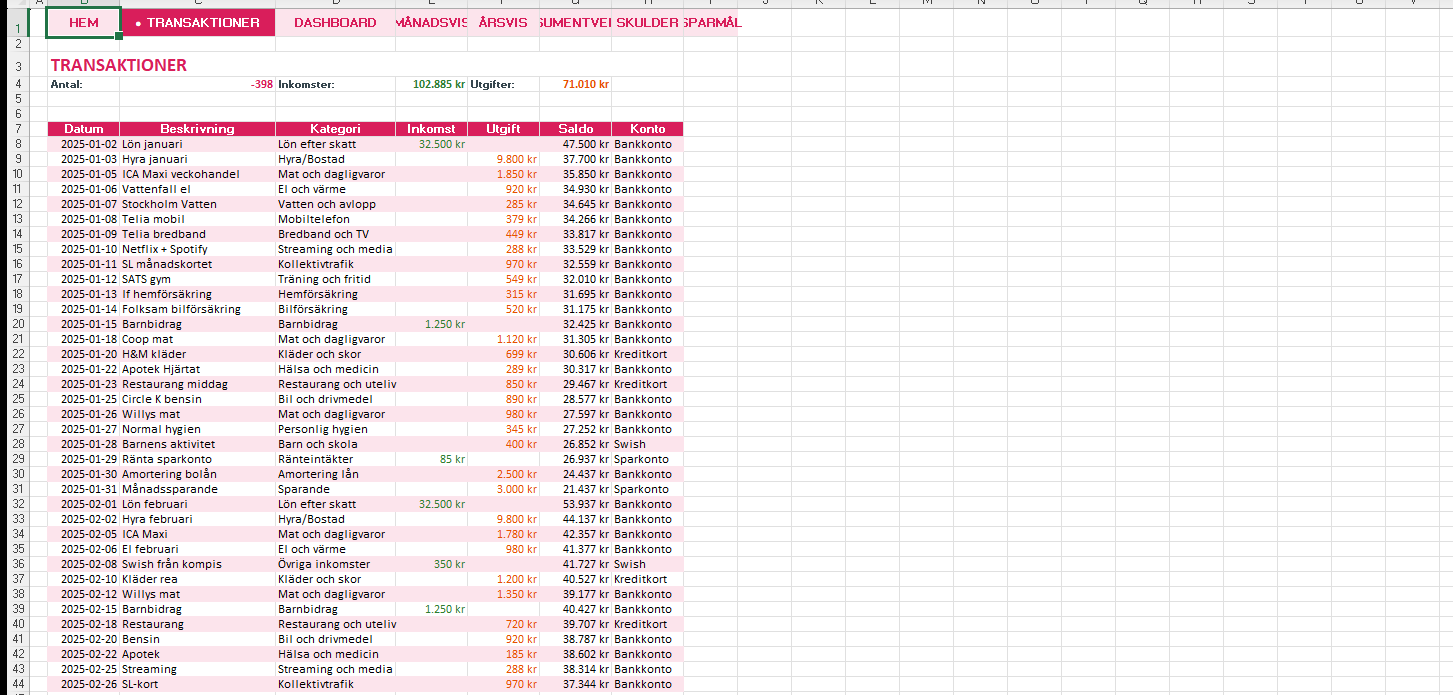Click row header number 20
Screen dimensions: 1453x695
coord(18,324)
